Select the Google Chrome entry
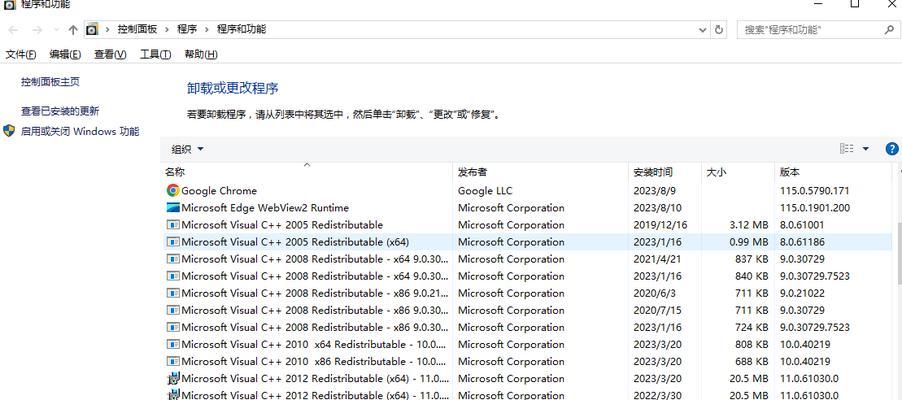 coord(528,191)
